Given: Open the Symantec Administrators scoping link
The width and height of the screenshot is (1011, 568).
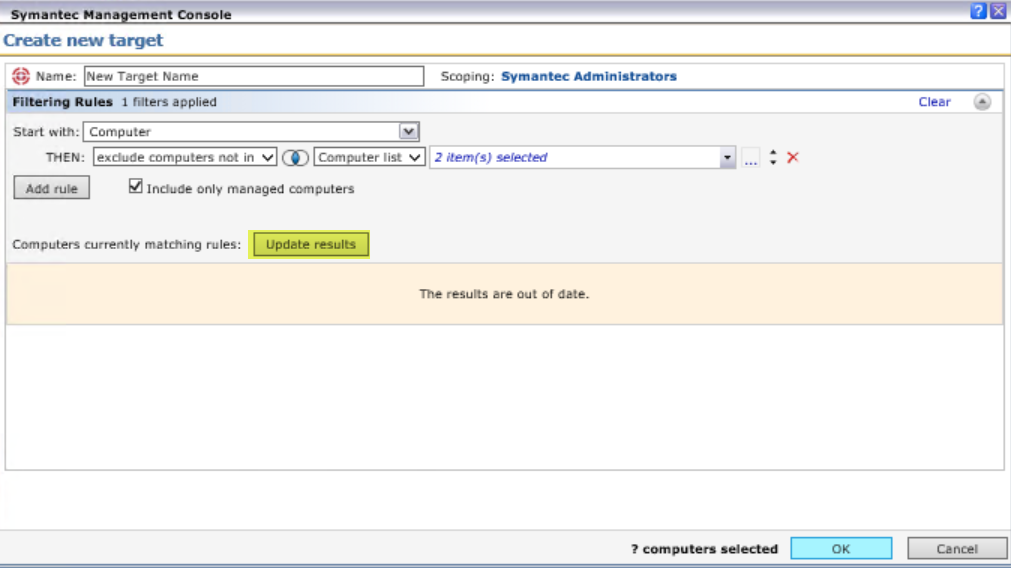Looking at the screenshot, I should click(589, 76).
